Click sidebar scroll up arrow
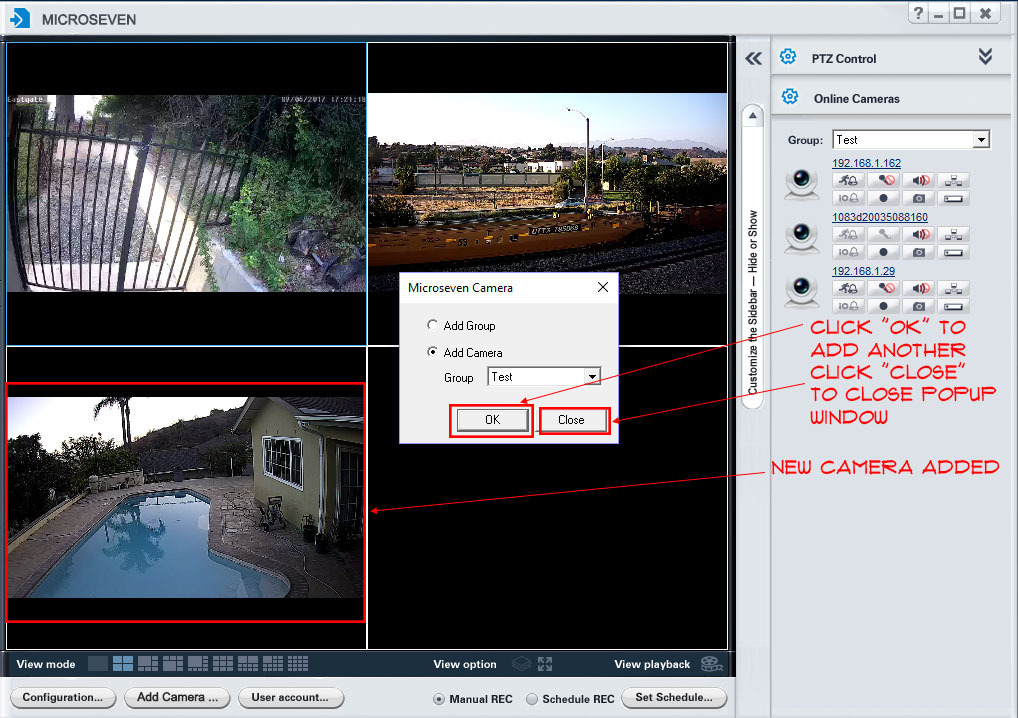Screen dimensions: 1018x718 (752, 117)
